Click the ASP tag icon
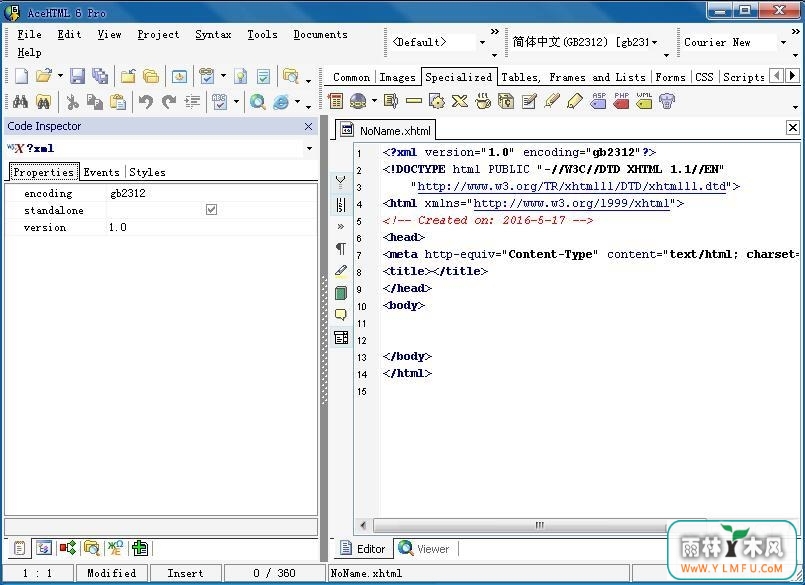 point(598,101)
